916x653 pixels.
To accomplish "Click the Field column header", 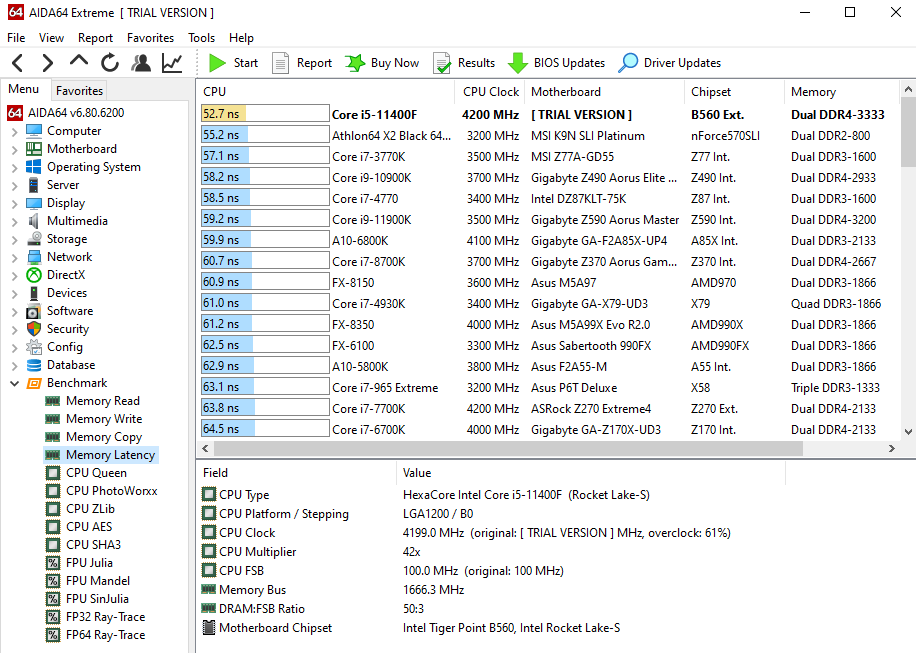I will [x=297, y=473].
